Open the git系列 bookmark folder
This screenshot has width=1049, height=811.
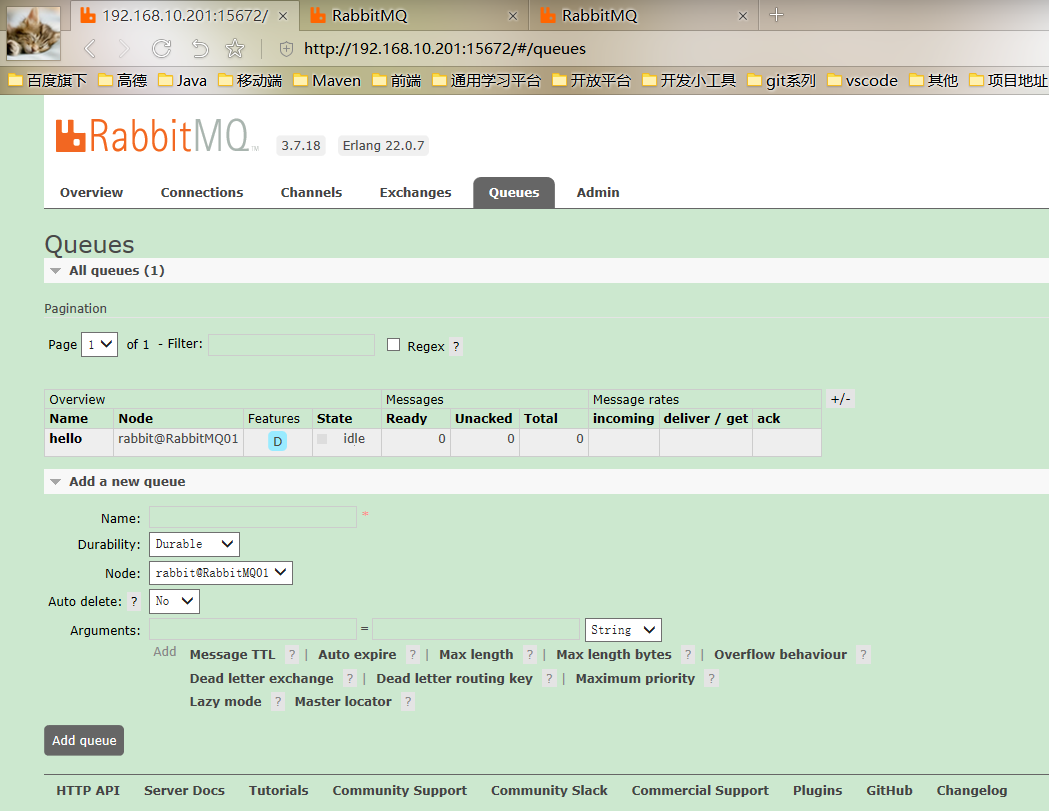click(781, 81)
